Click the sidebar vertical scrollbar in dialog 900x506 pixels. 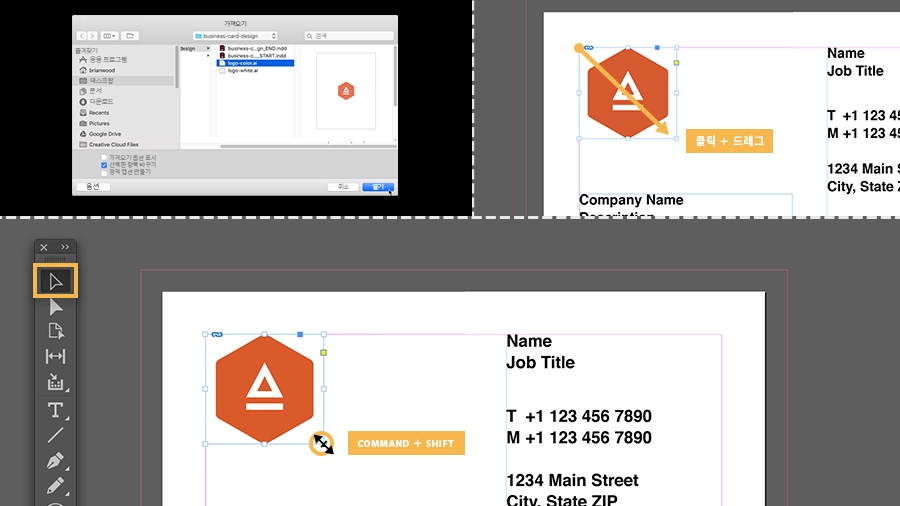177,67
